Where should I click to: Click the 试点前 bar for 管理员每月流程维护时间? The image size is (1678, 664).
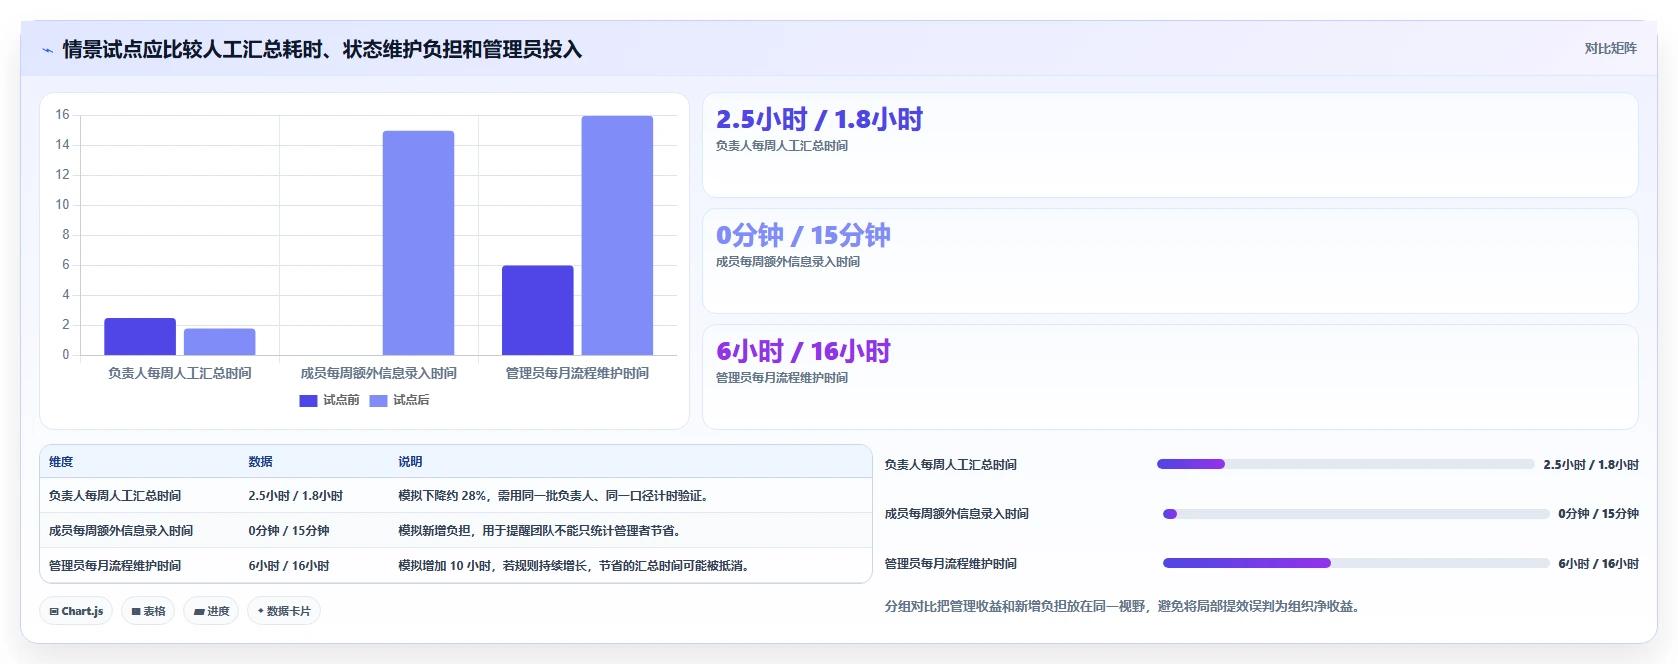click(538, 310)
